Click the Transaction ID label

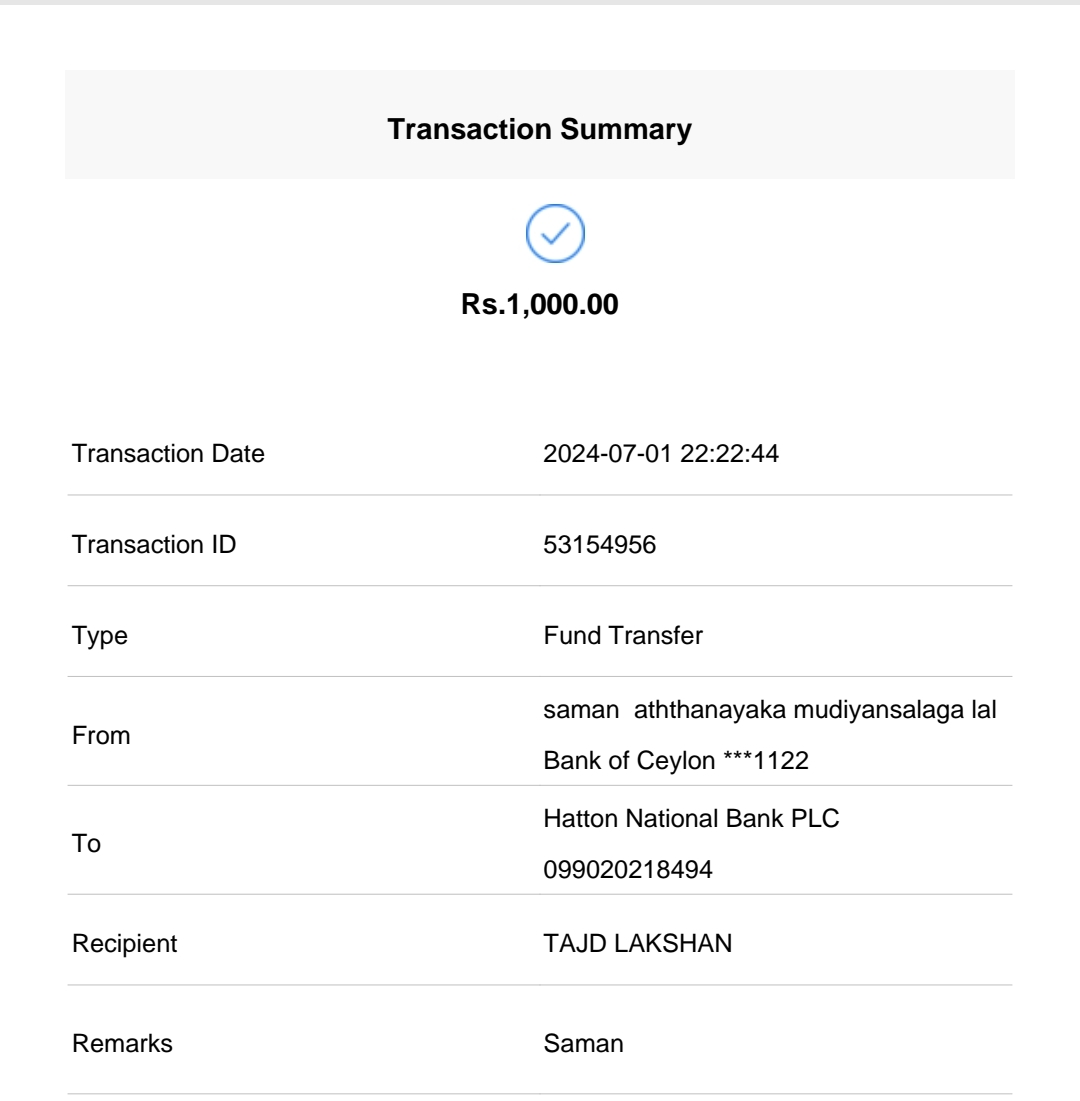(155, 545)
